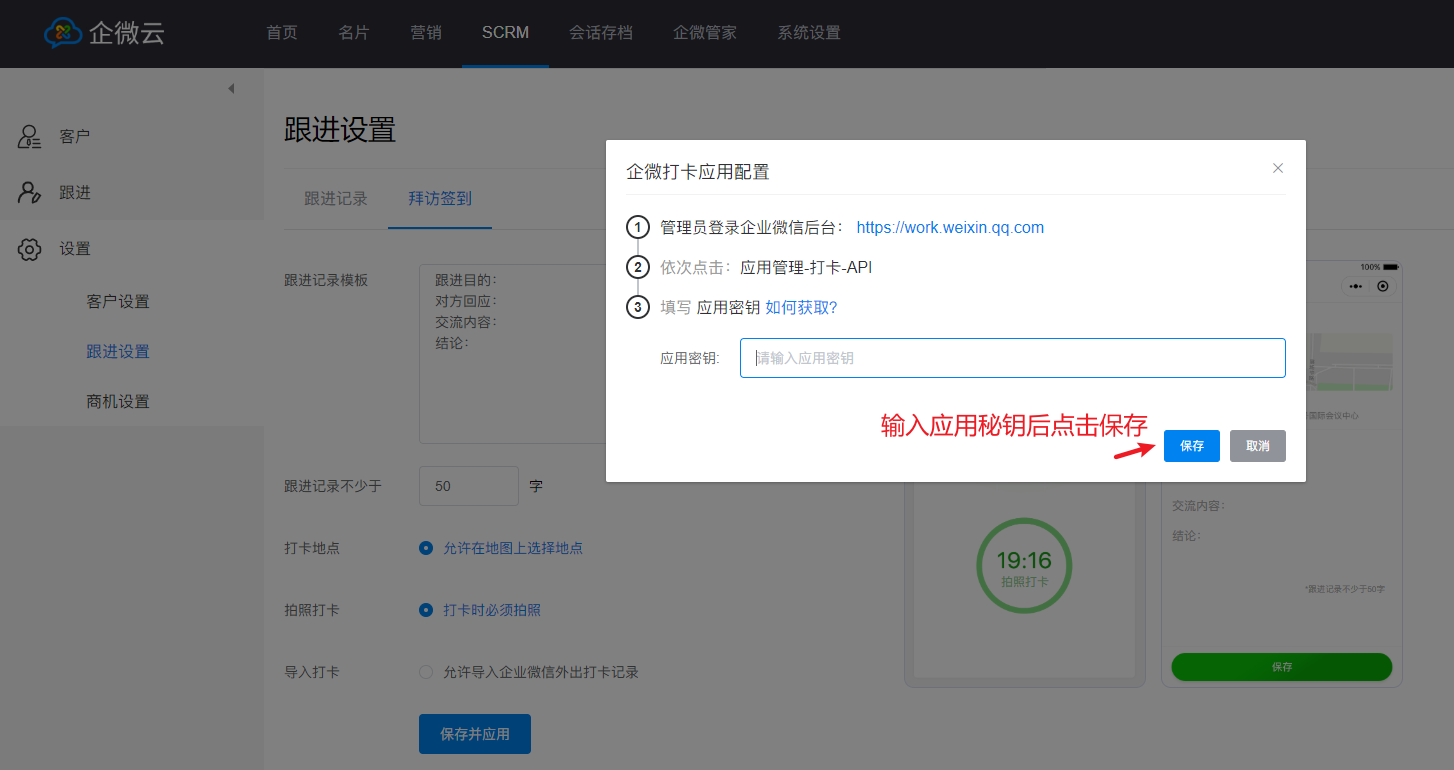Select 允许在地图上选择地点 radio option
The image size is (1454, 770).
(426, 548)
